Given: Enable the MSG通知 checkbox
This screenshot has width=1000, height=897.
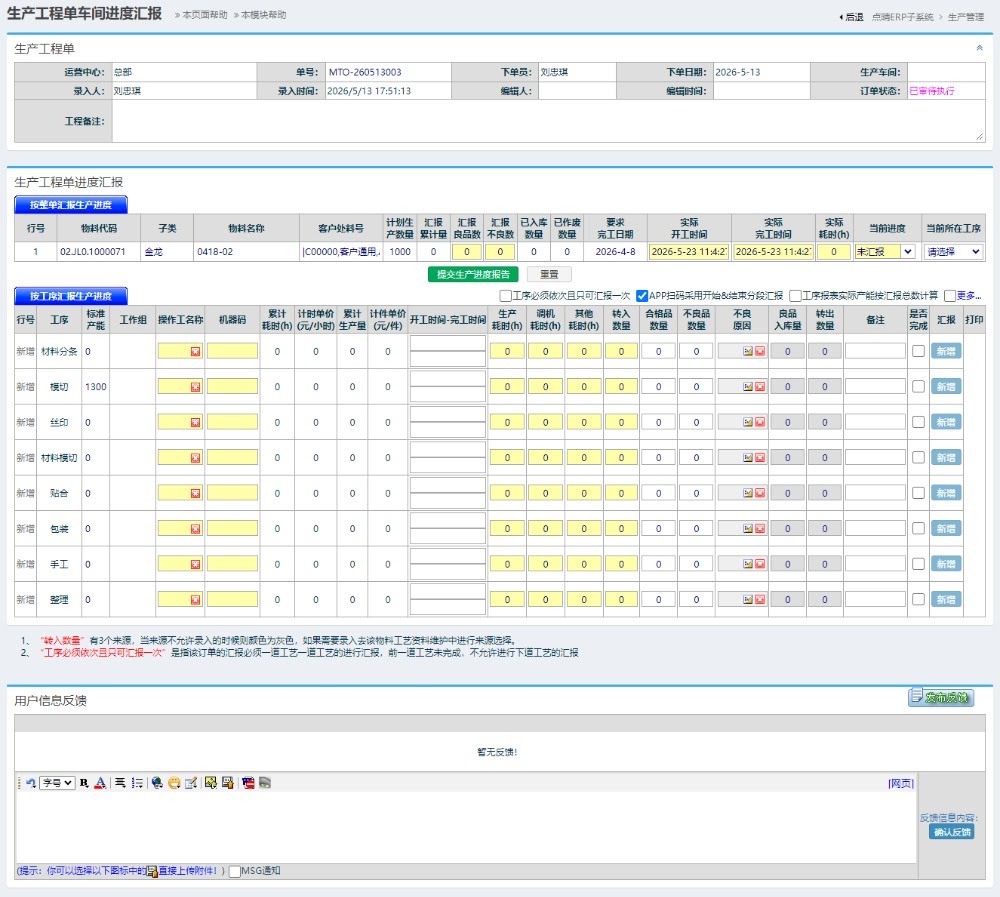Looking at the screenshot, I should (x=235, y=871).
